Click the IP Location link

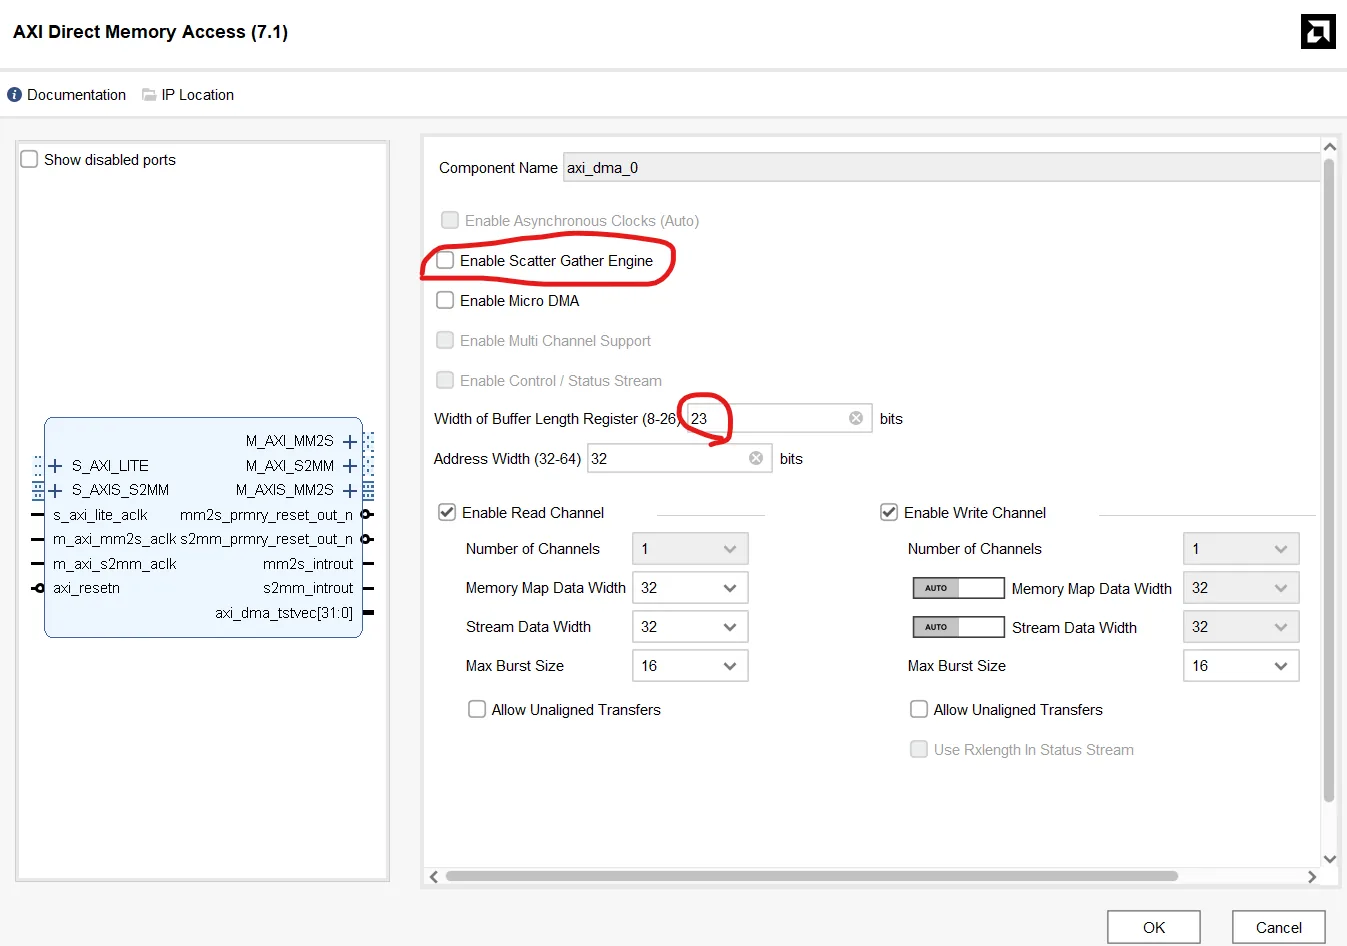[198, 95]
